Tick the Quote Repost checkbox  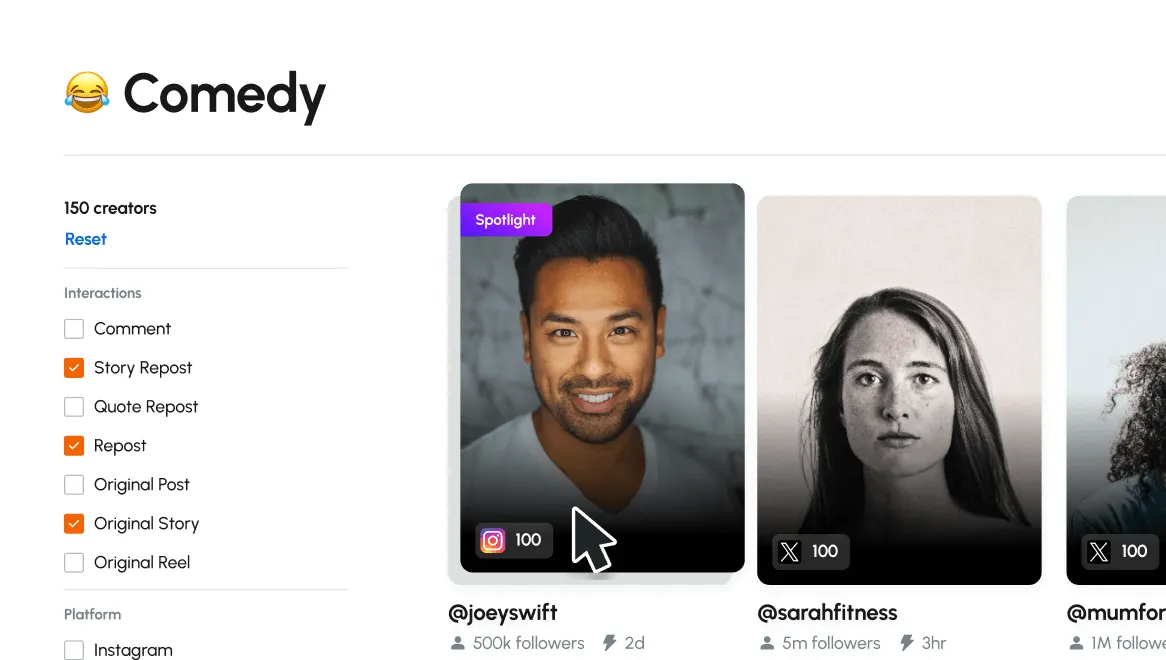pos(74,407)
